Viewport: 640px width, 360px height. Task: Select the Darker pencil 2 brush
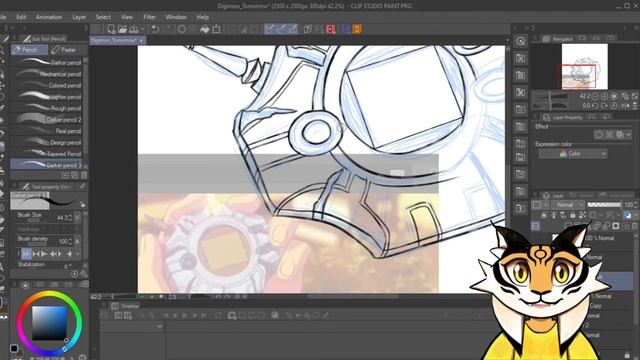coord(46,120)
